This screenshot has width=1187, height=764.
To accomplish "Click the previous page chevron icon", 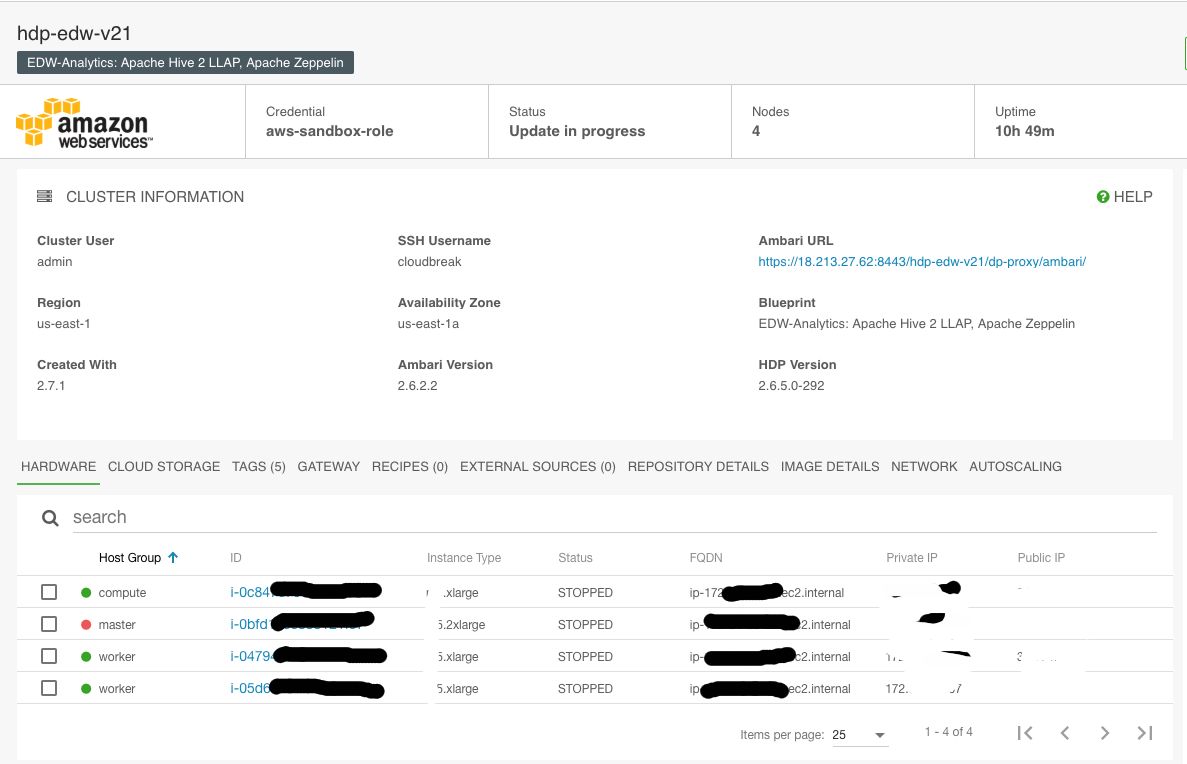I will click(1064, 733).
